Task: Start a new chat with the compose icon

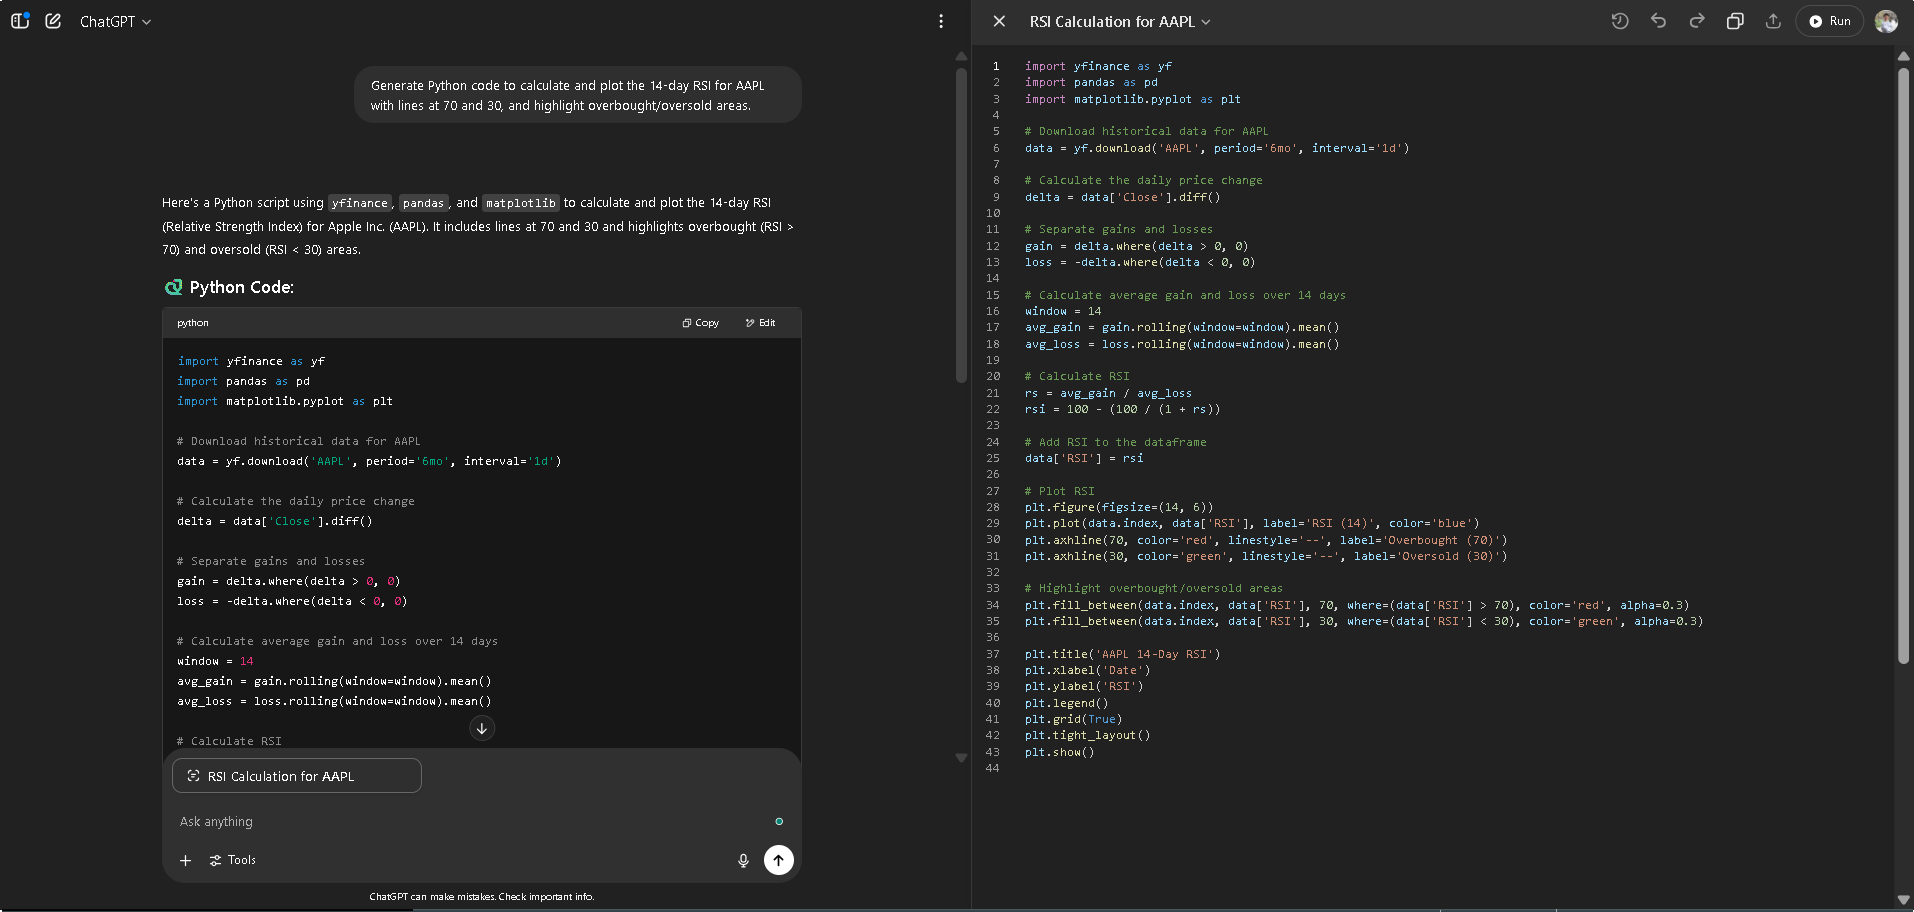Action: (53, 21)
